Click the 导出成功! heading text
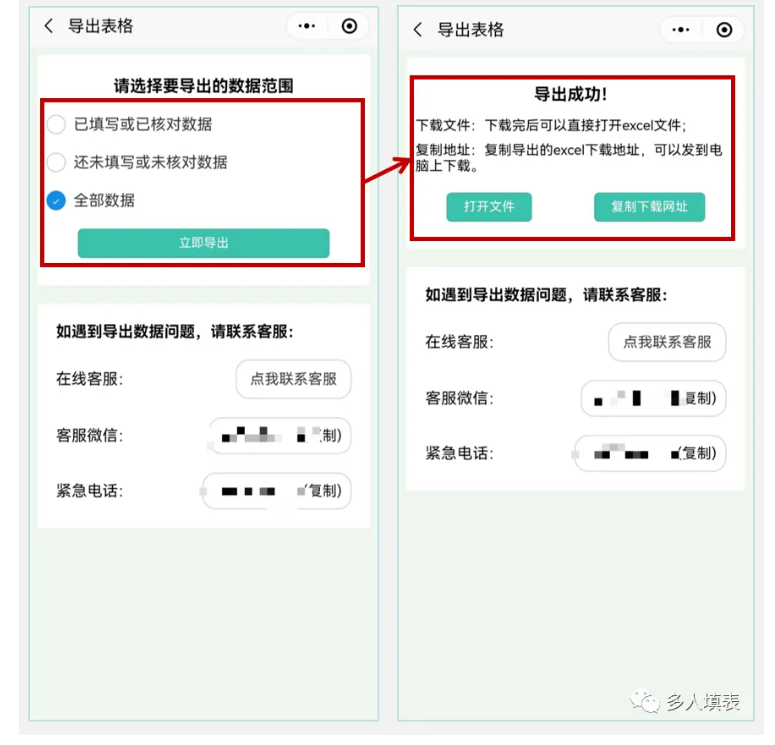Screen dimensions: 775x745 pos(570,94)
